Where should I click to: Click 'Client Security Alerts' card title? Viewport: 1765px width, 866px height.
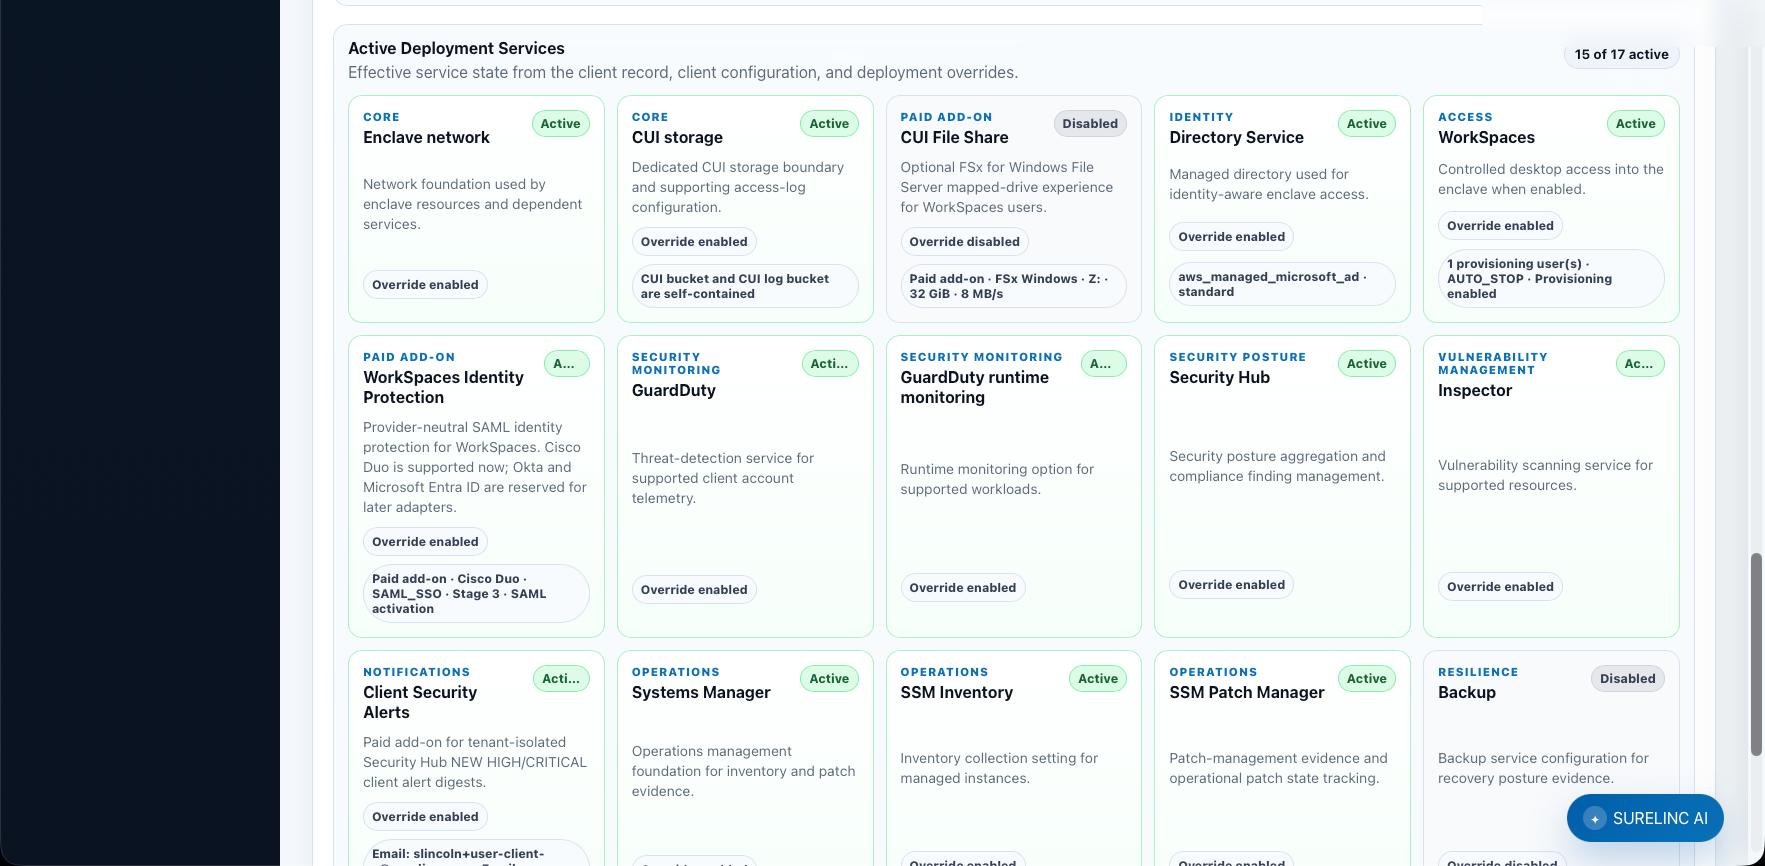(x=420, y=703)
